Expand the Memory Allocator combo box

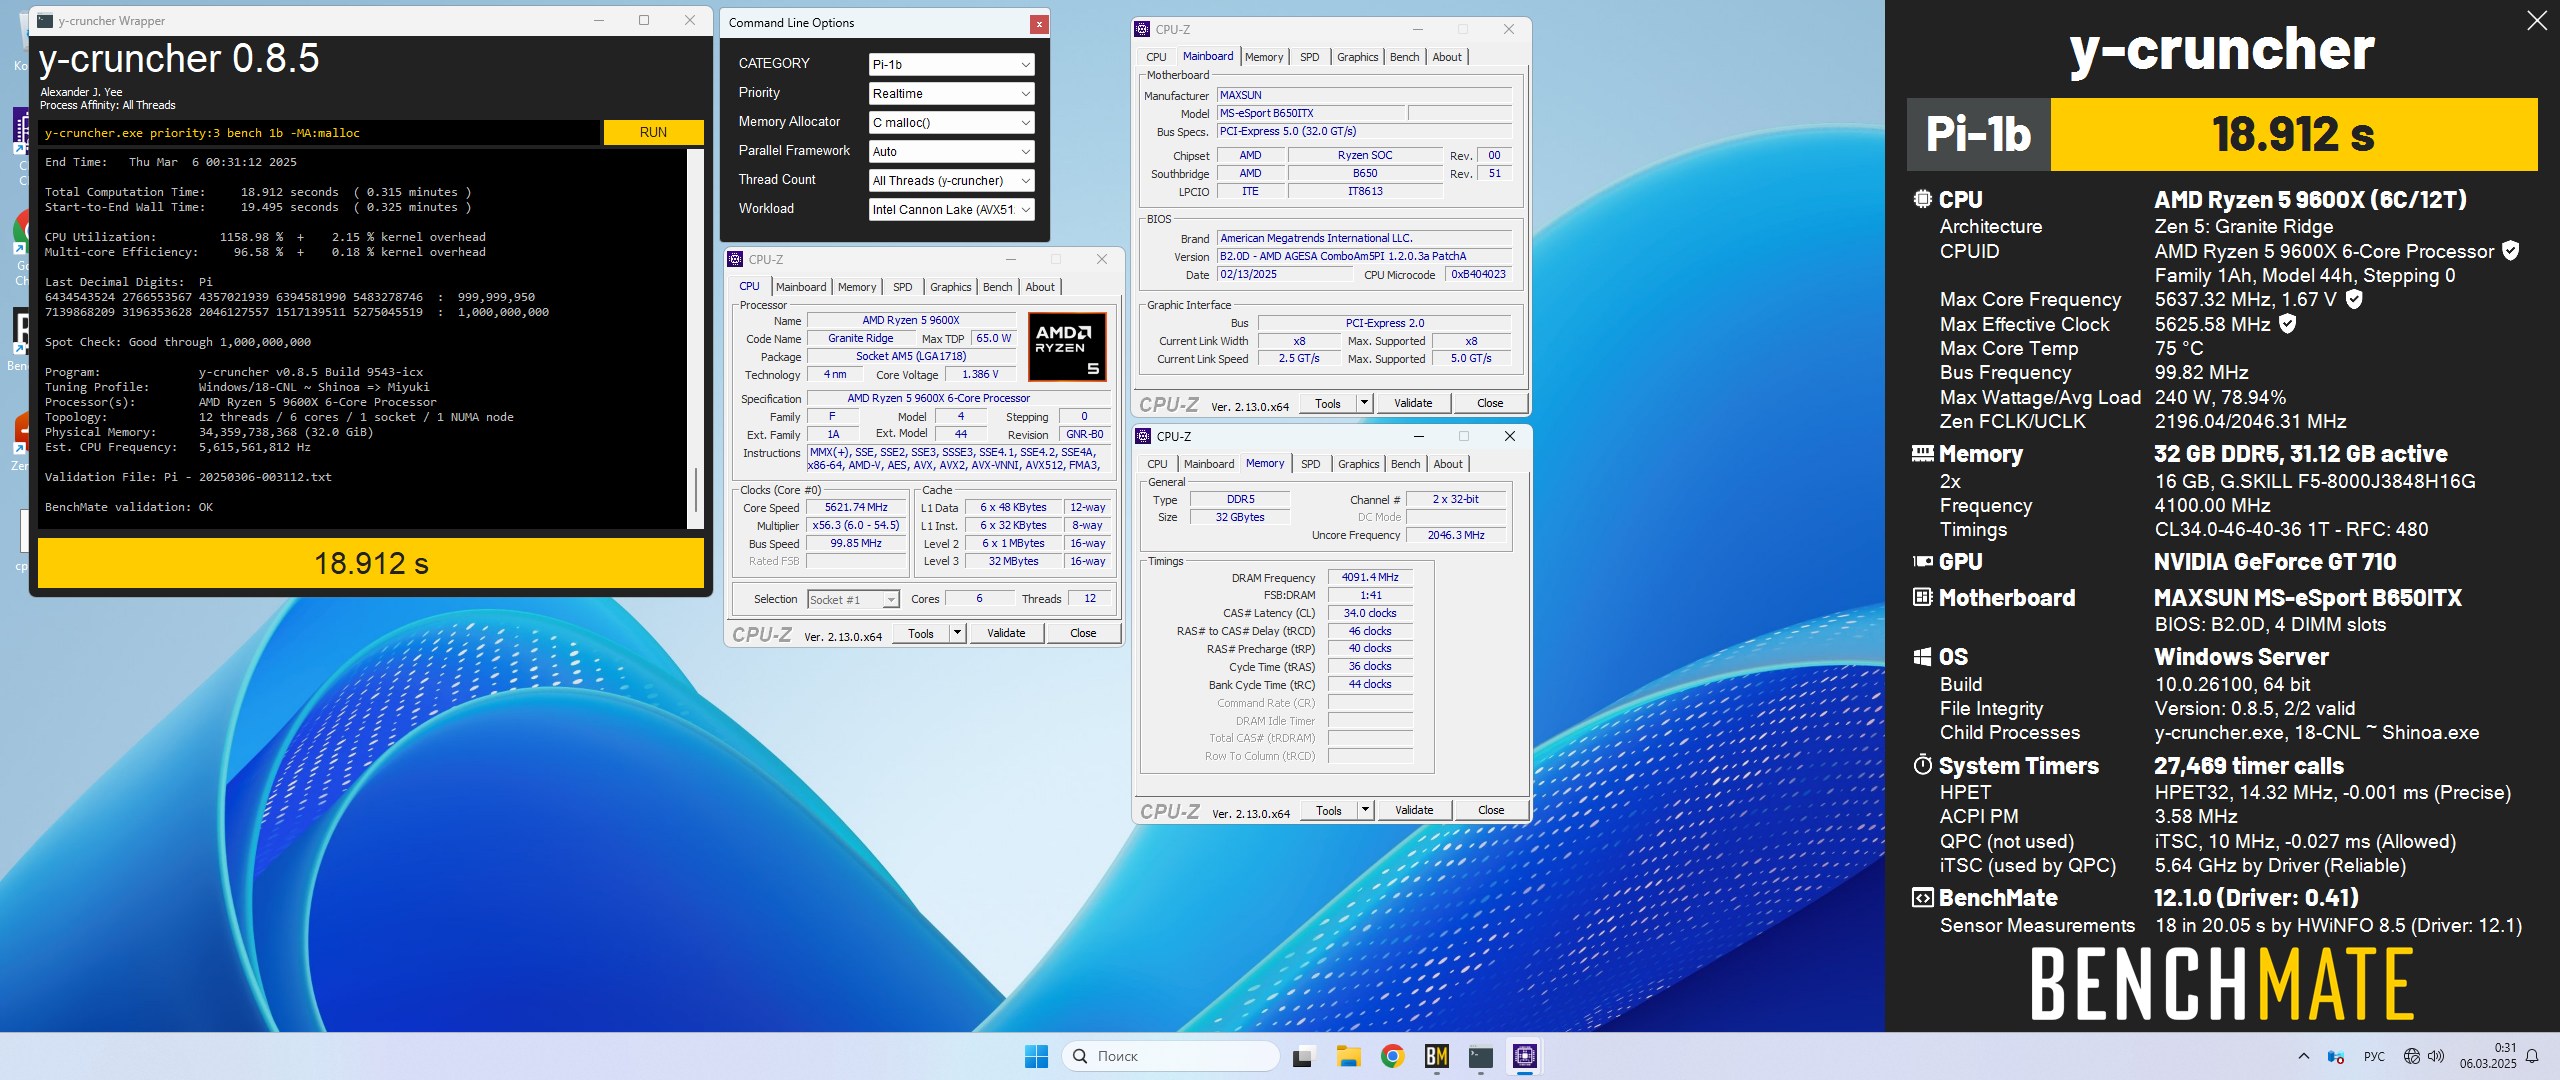pyautogui.click(x=951, y=122)
